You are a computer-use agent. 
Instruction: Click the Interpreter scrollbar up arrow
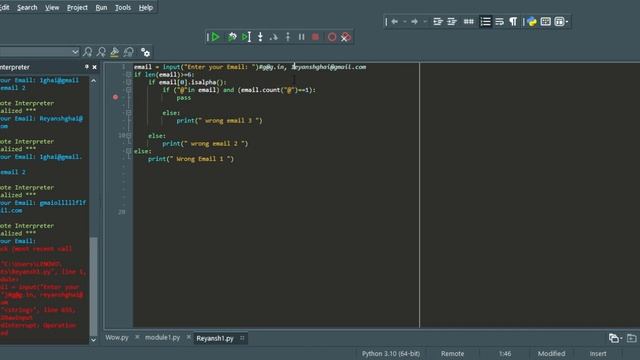coord(93,81)
